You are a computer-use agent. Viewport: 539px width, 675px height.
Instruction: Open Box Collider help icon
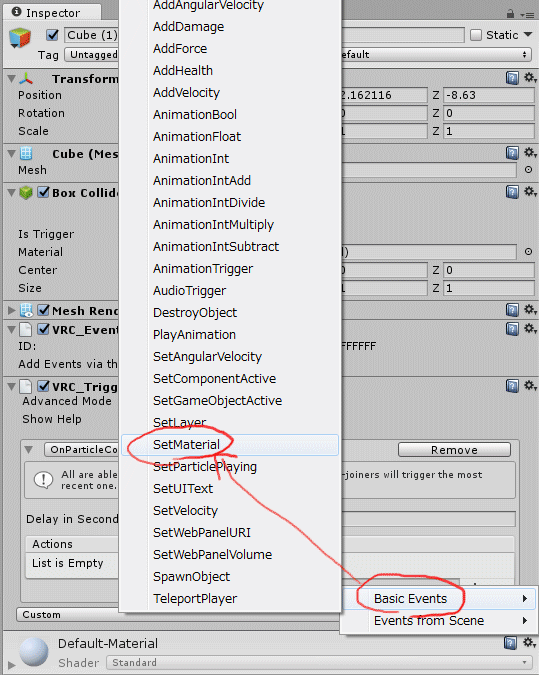[512, 192]
